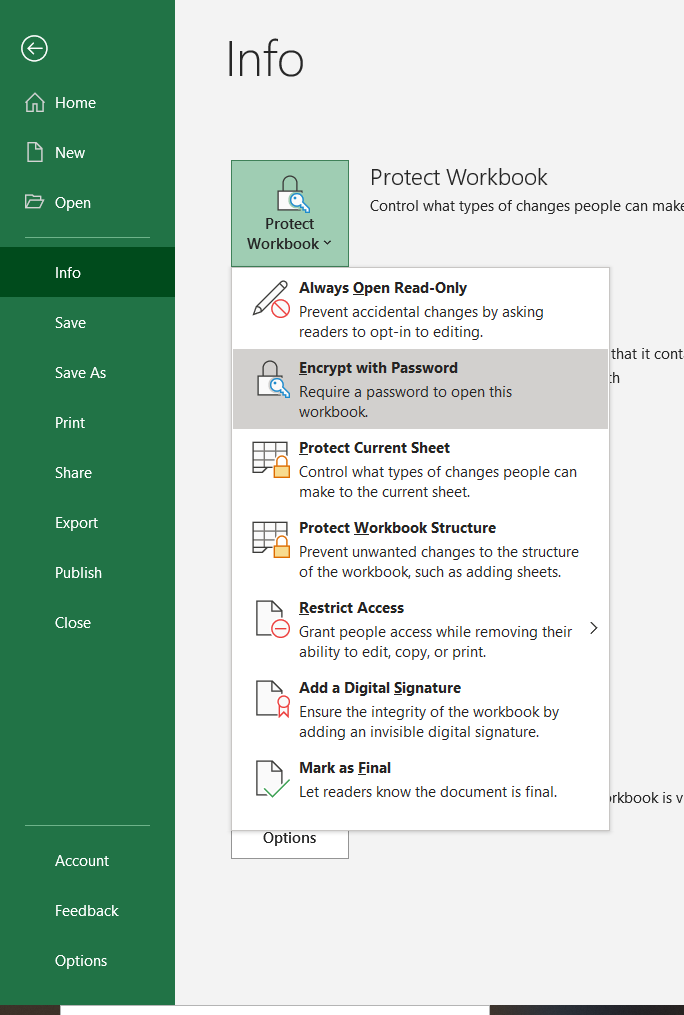The height and width of the screenshot is (1015, 684).
Task: Choose Close in the sidebar
Action: [x=87, y=623]
